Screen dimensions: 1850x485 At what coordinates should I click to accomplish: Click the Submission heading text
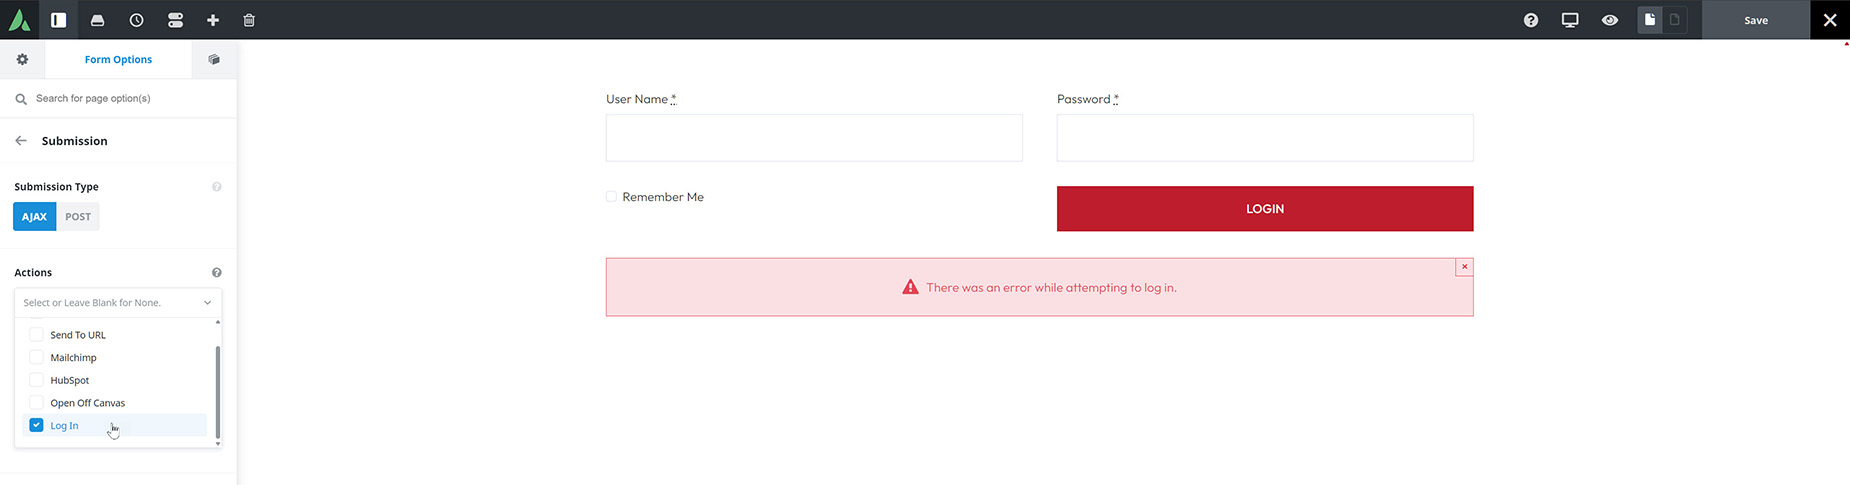click(75, 141)
